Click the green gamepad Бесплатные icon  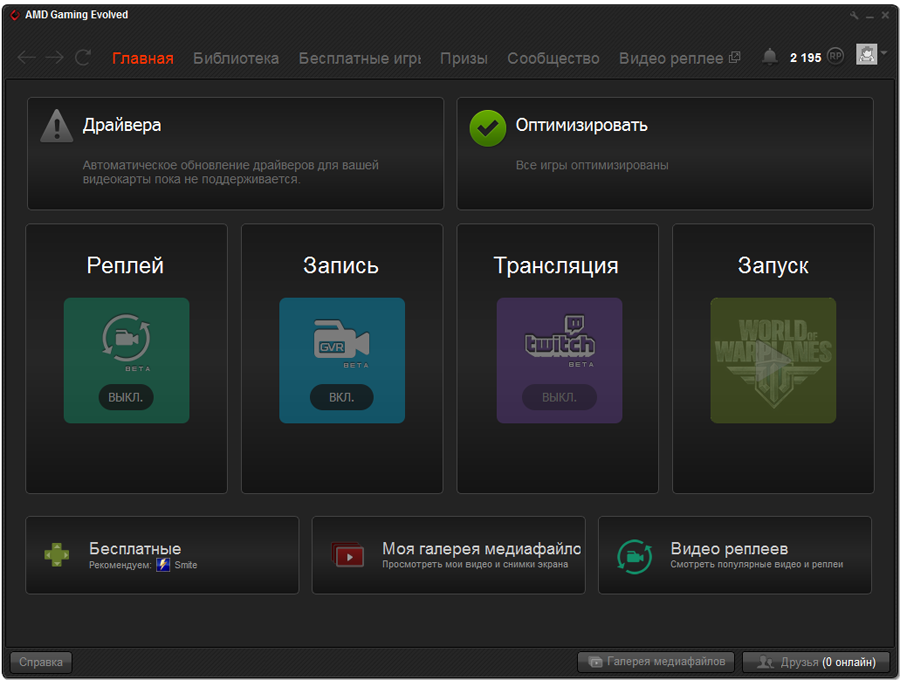click(x=57, y=555)
